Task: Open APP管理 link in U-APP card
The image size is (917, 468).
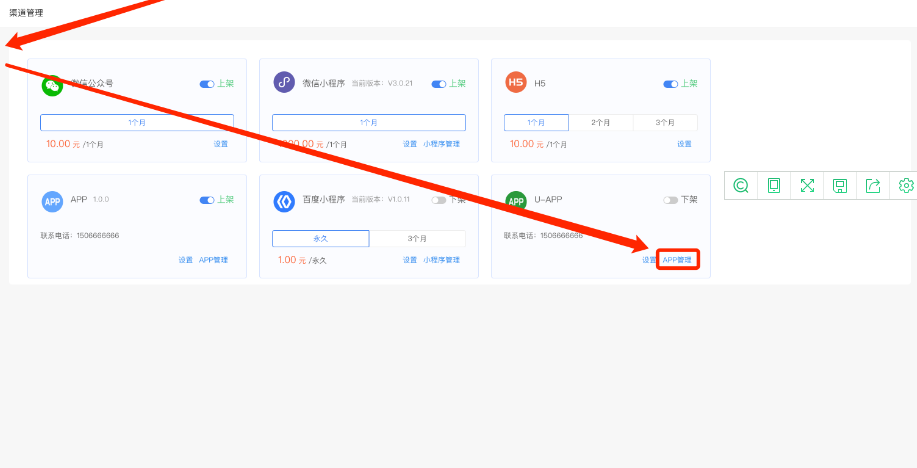Action: point(677,260)
